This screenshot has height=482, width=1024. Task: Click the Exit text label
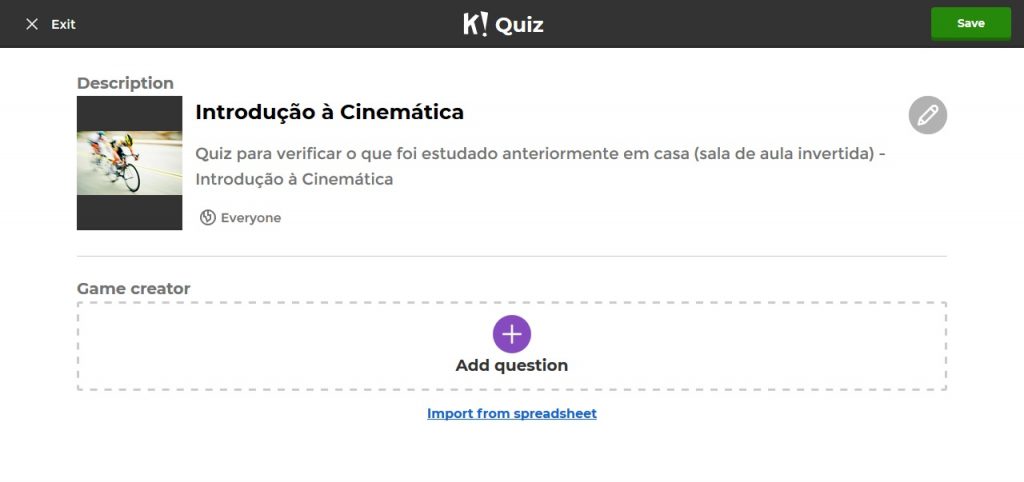pyautogui.click(x=64, y=24)
